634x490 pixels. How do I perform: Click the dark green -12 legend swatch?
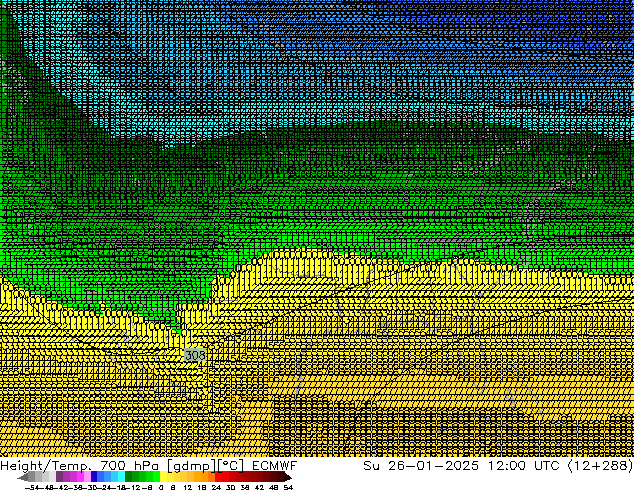point(129,477)
